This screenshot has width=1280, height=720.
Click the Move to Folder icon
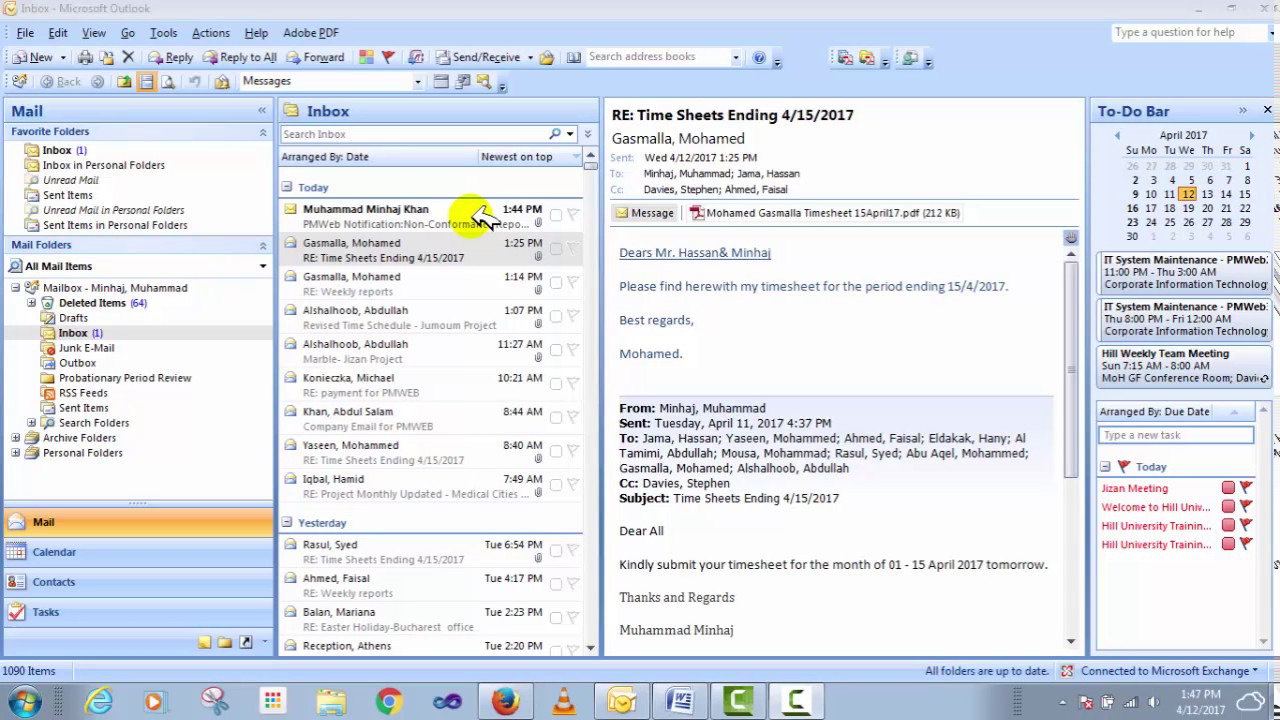(x=107, y=57)
